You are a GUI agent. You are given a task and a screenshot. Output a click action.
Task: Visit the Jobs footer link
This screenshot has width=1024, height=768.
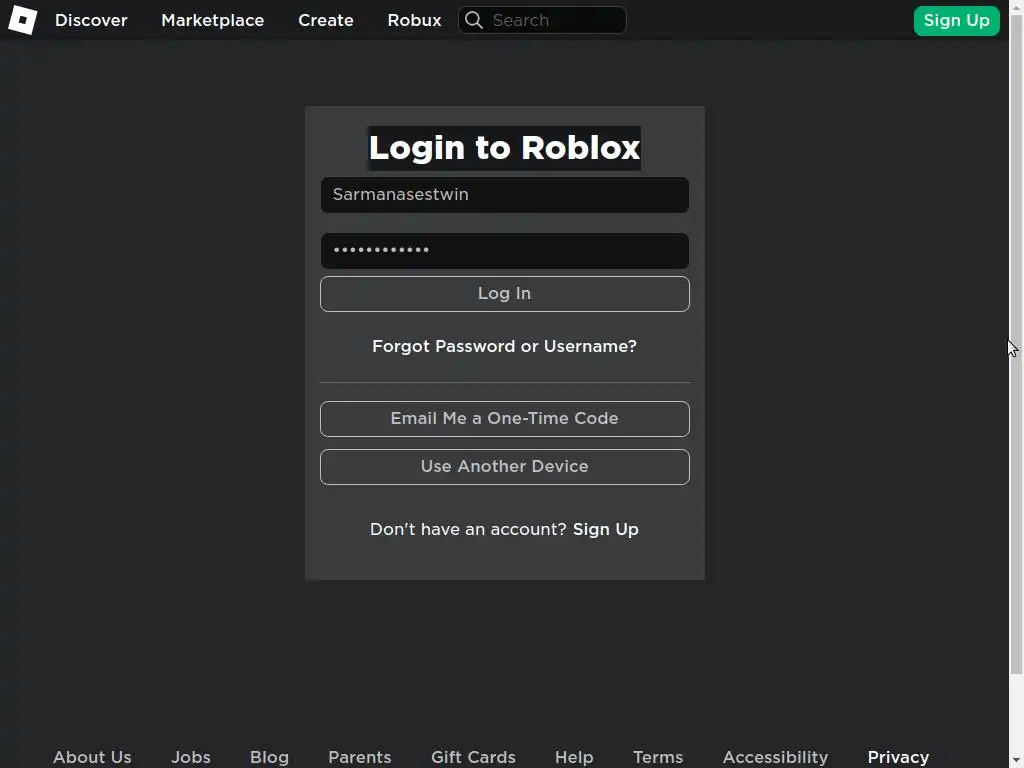tap(191, 757)
